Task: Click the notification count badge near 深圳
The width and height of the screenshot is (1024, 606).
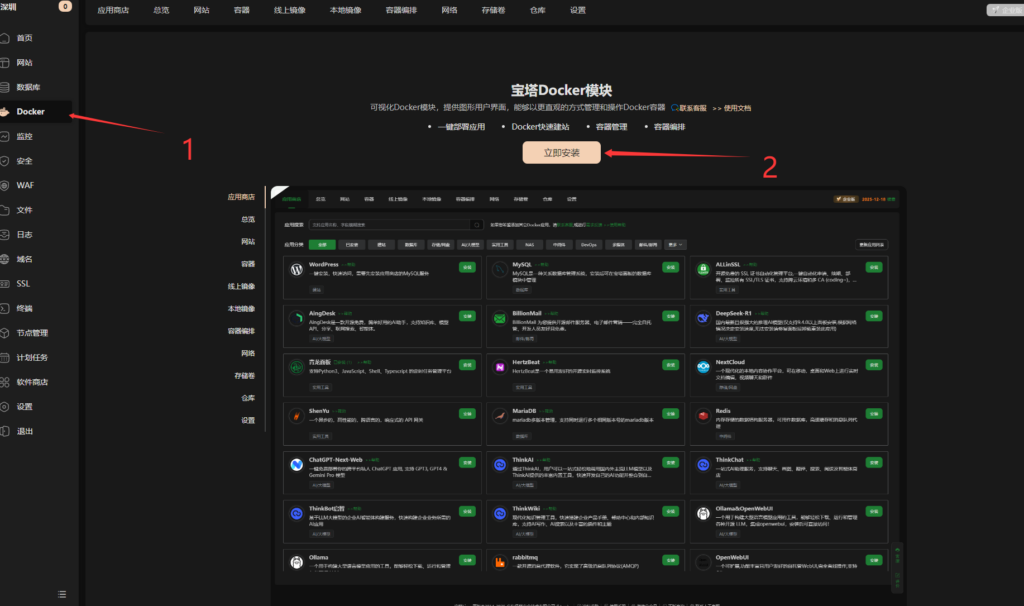Action: [66, 6]
